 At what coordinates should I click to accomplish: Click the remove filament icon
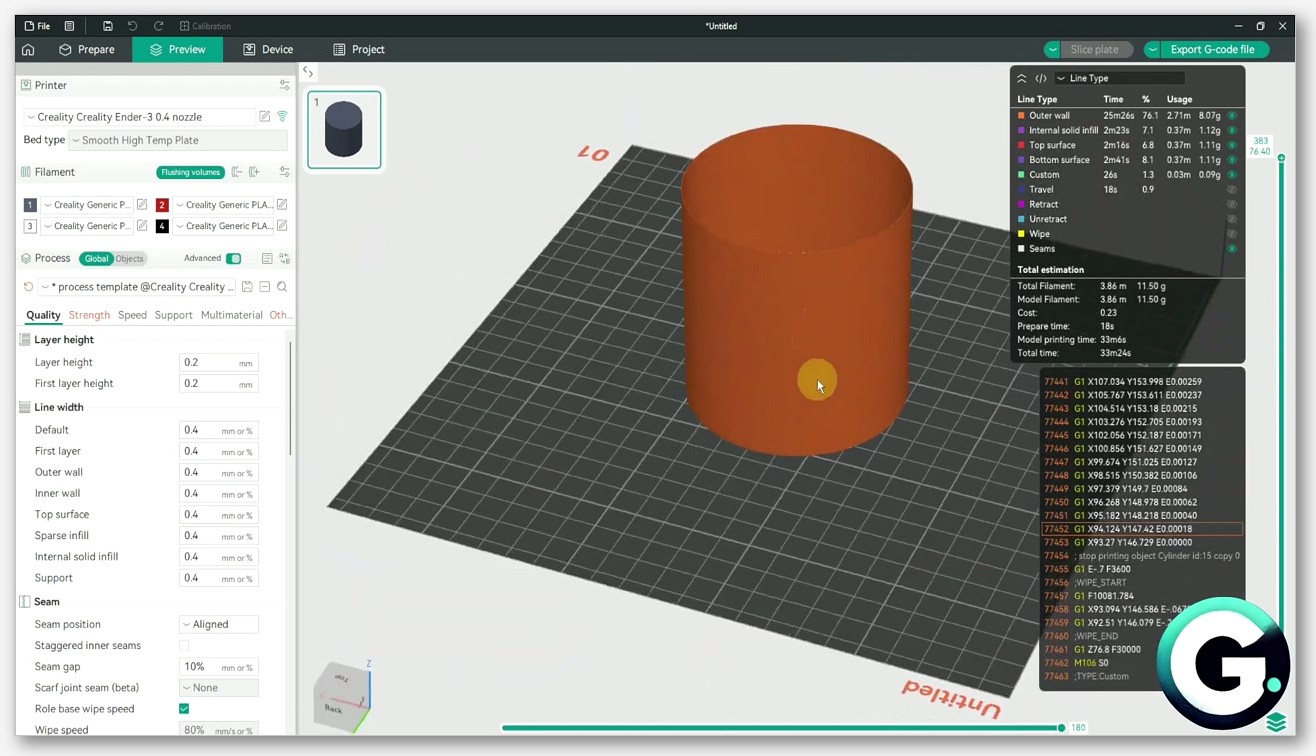[237, 172]
